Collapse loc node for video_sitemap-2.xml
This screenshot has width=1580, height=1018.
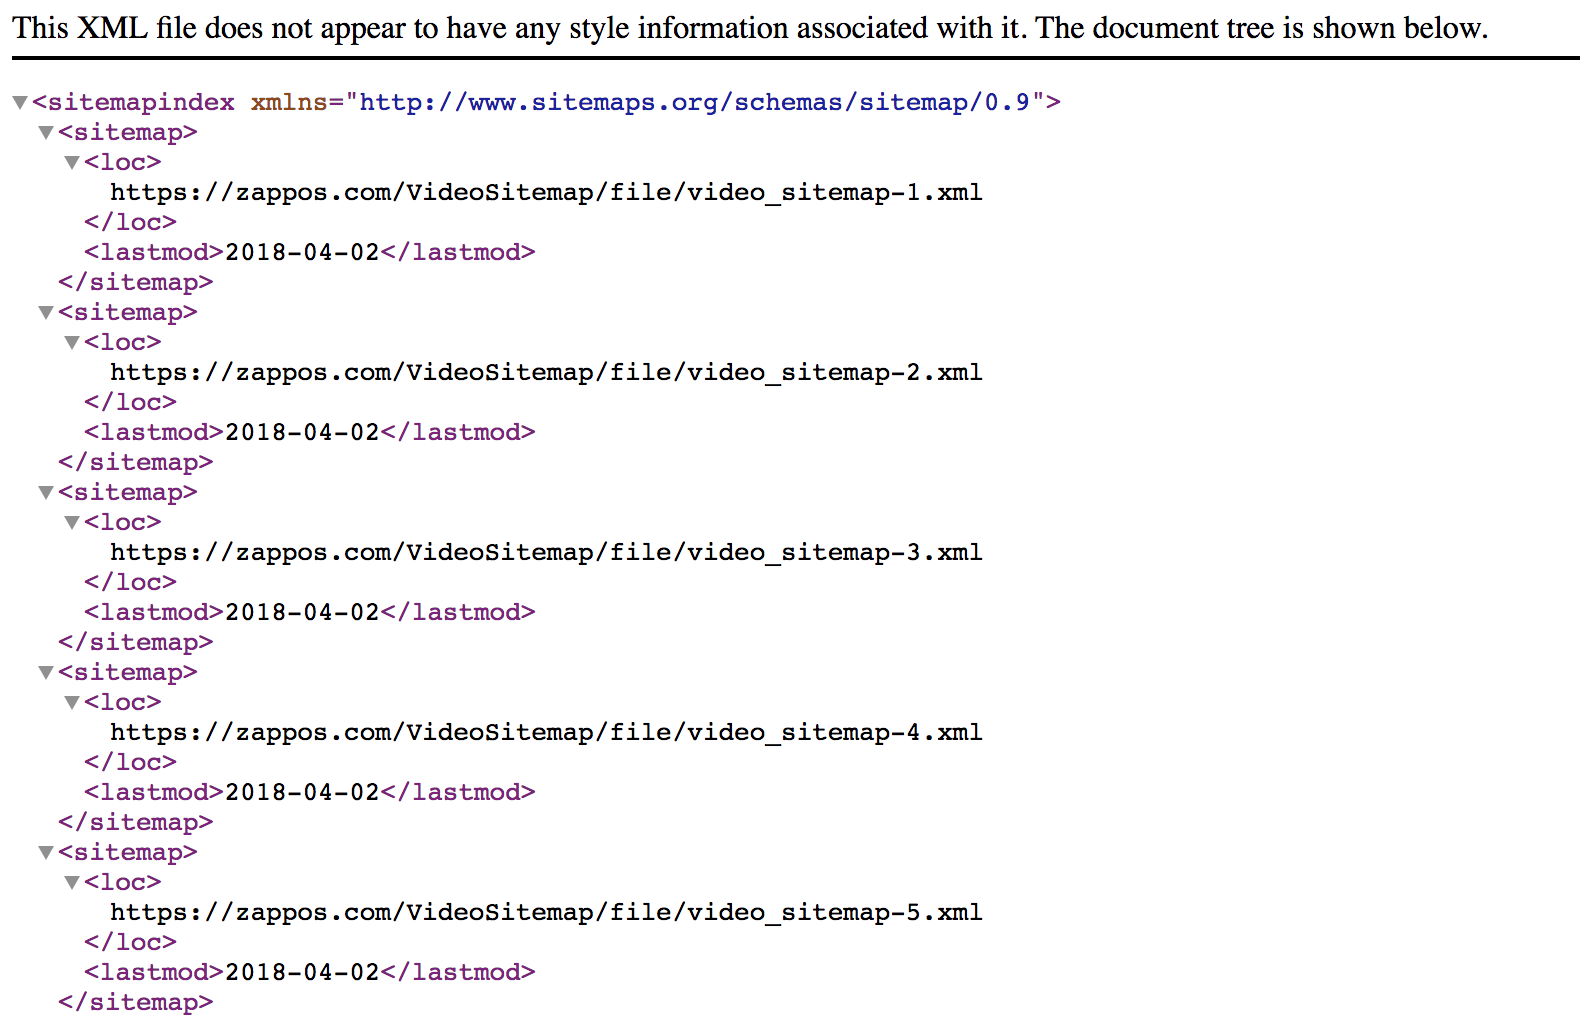[72, 343]
